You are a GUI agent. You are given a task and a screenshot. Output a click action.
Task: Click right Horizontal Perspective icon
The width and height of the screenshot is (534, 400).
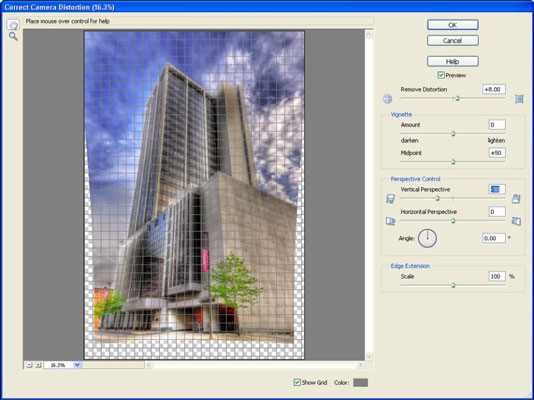click(x=516, y=221)
